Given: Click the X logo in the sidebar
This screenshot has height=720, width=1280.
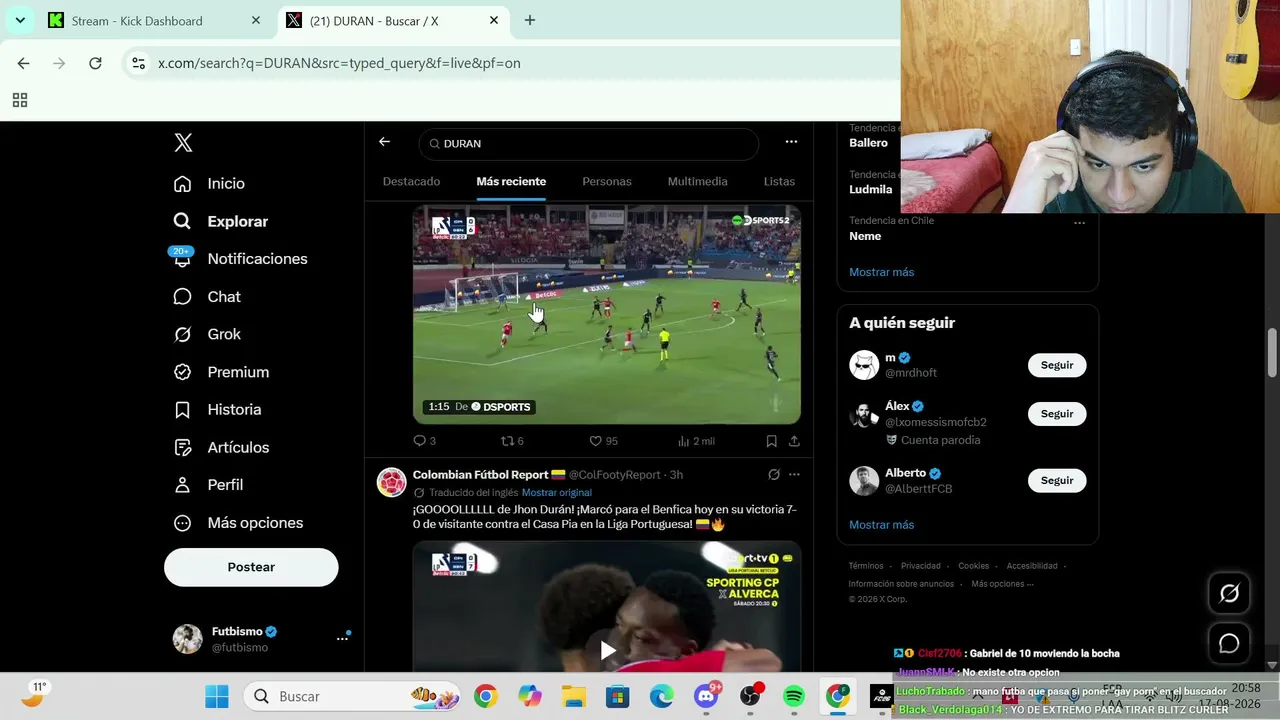Looking at the screenshot, I should 183,143.
